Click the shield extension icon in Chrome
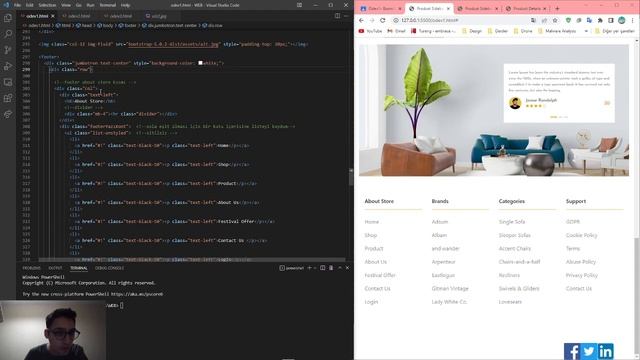This screenshot has height=360, width=640. coord(568,20)
